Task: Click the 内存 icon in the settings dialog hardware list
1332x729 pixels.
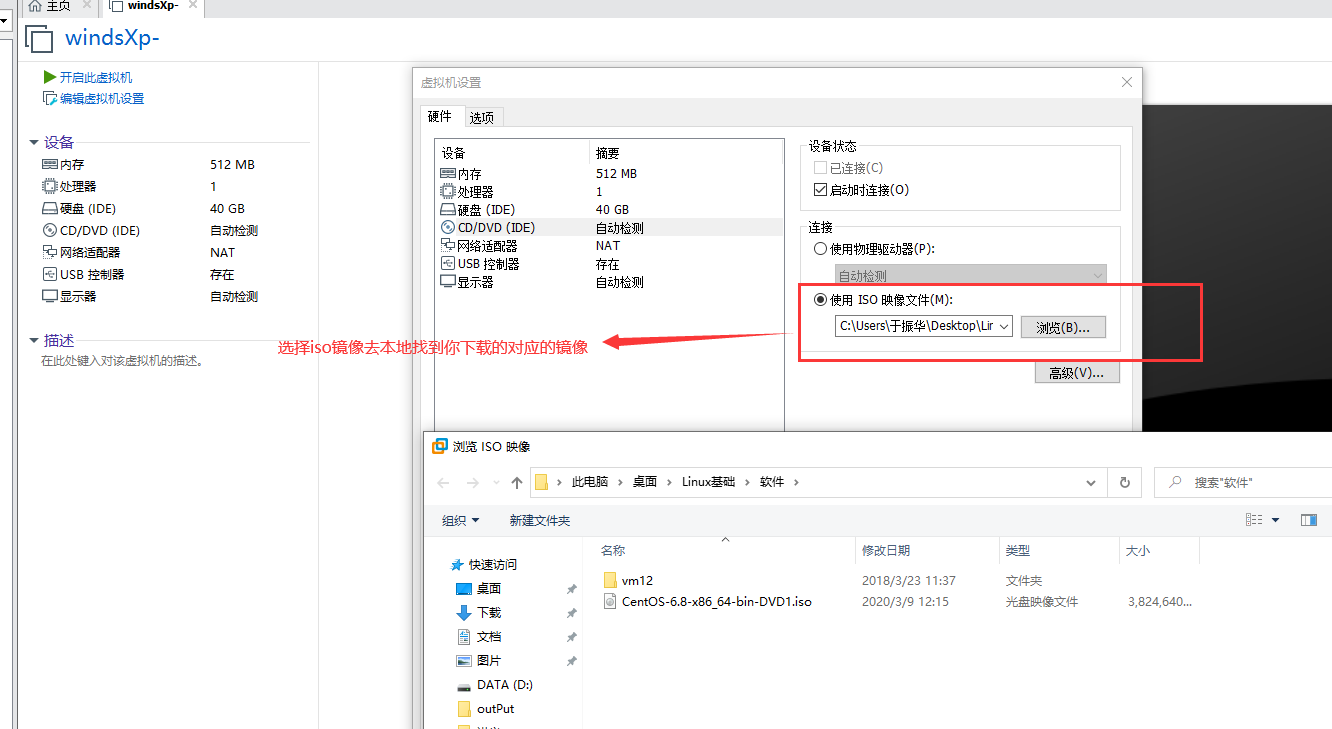Action: click(448, 173)
